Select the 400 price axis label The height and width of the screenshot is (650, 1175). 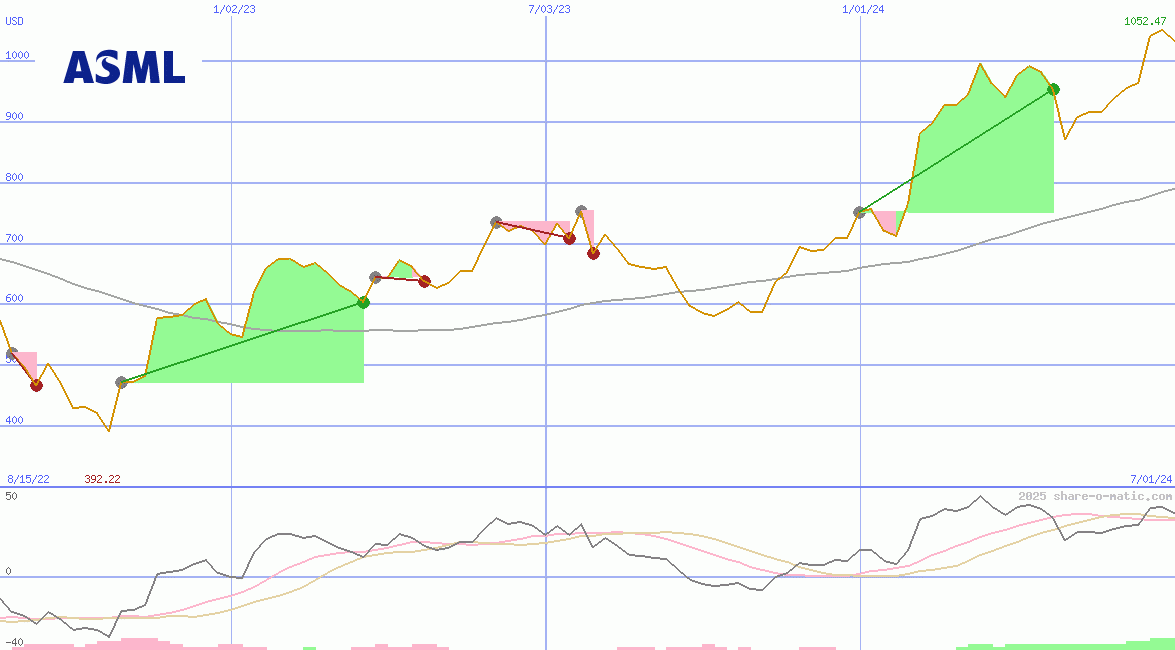pos(14,420)
